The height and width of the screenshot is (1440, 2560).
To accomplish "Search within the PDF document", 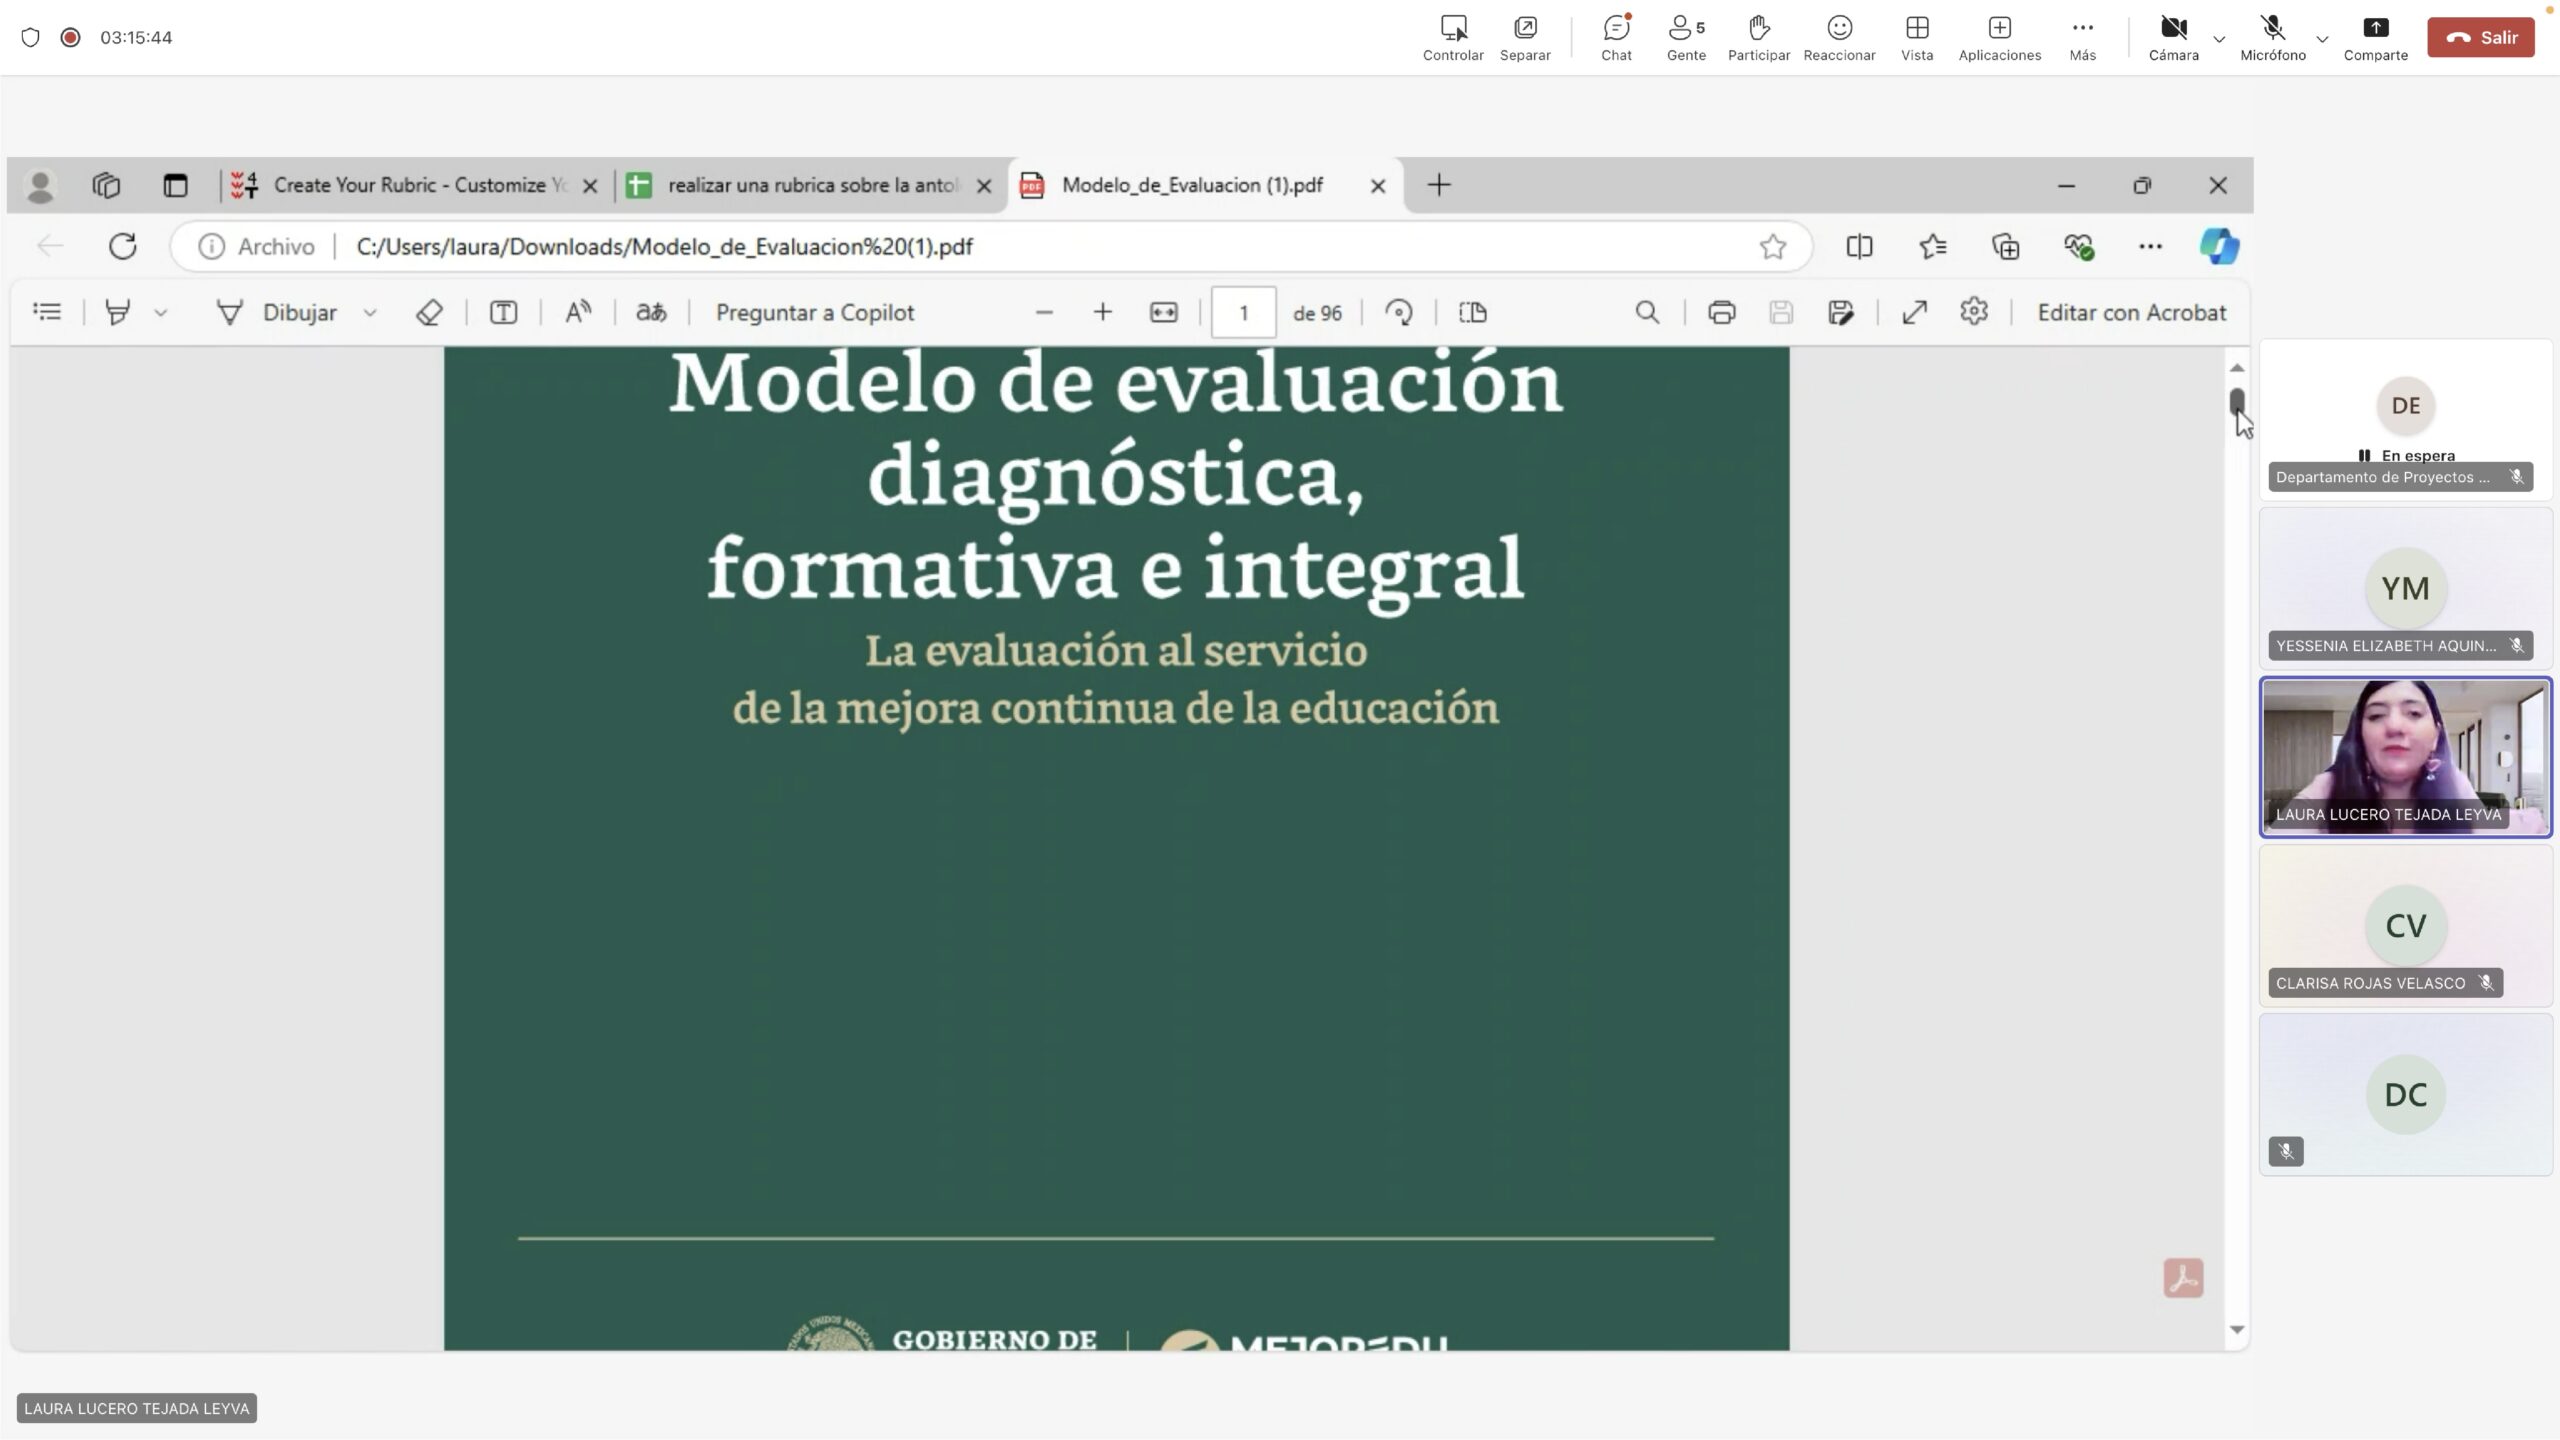I will click(1647, 312).
